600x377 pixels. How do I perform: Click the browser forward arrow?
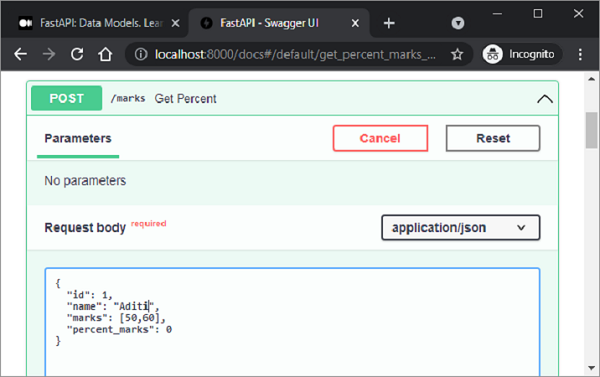(49, 54)
